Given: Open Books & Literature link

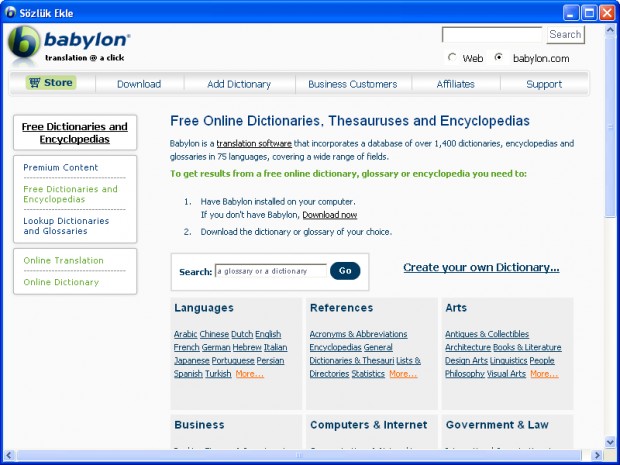Looking at the screenshot, I should (527, 347).
